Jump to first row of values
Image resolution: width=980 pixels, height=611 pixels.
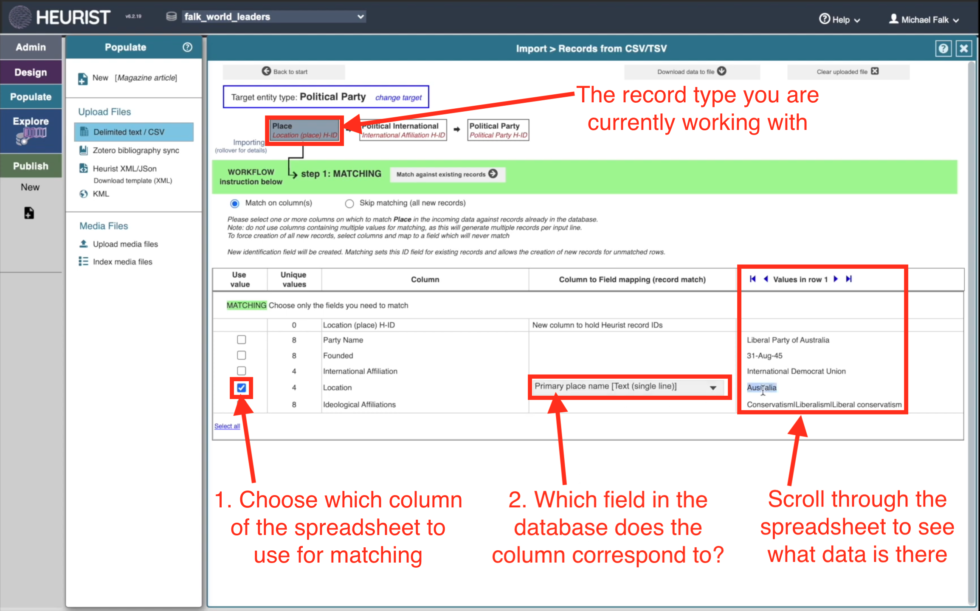click(x=752, y=279)
